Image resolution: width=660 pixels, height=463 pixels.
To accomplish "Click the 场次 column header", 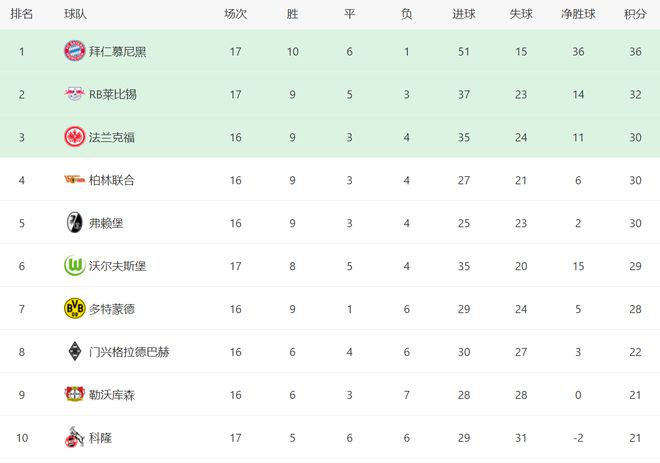I will [x=235, y=14].
